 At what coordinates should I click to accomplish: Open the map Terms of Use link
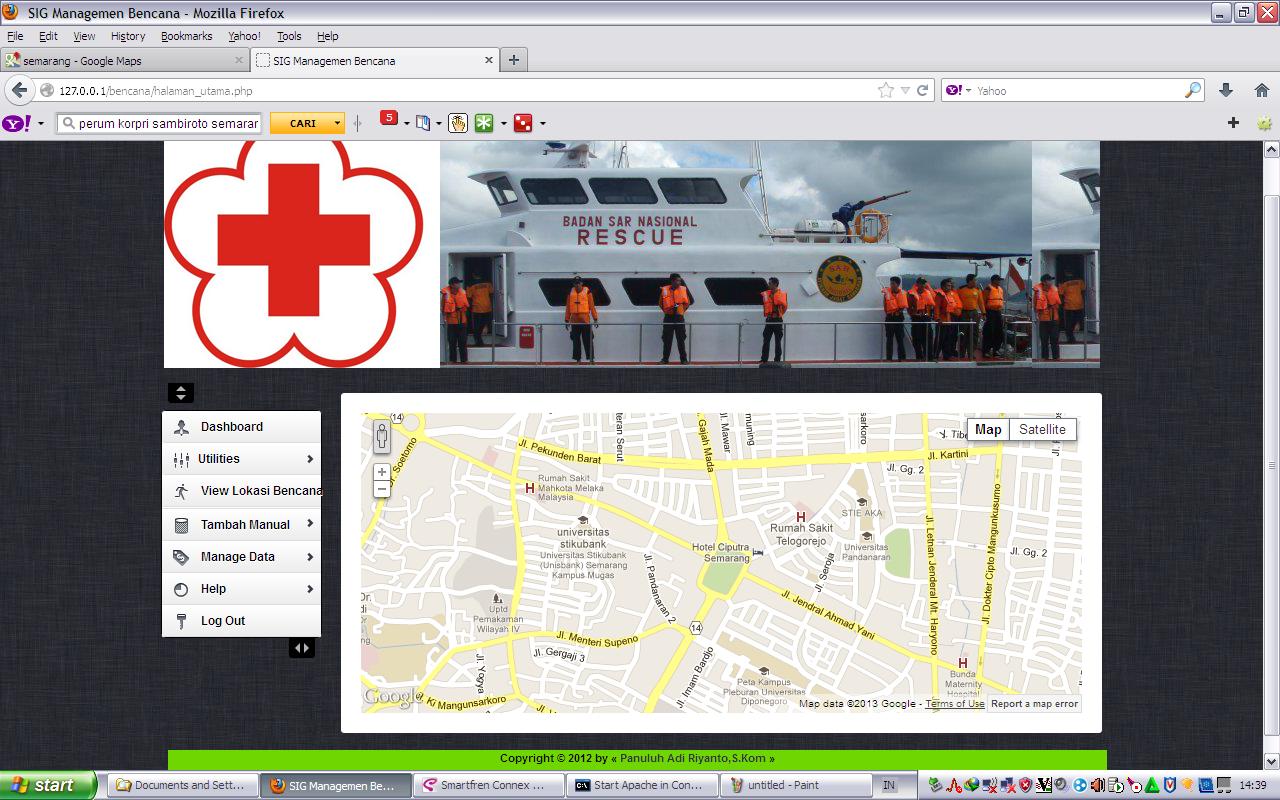(954, 704)
